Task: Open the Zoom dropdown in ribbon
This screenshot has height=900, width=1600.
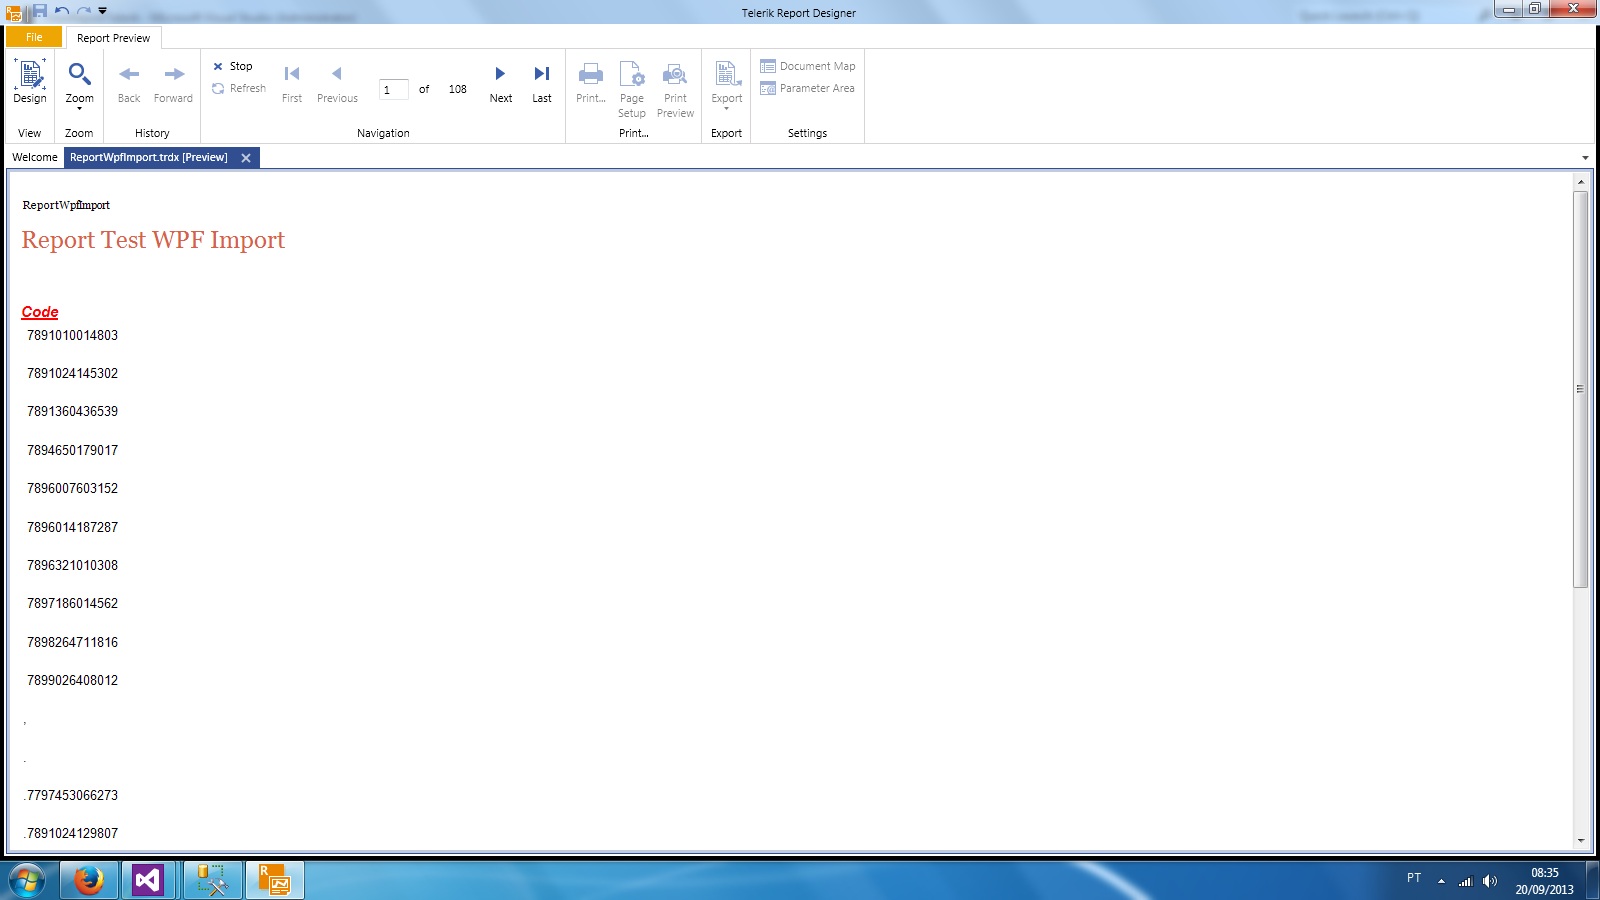Action: [x=79, y=84]
